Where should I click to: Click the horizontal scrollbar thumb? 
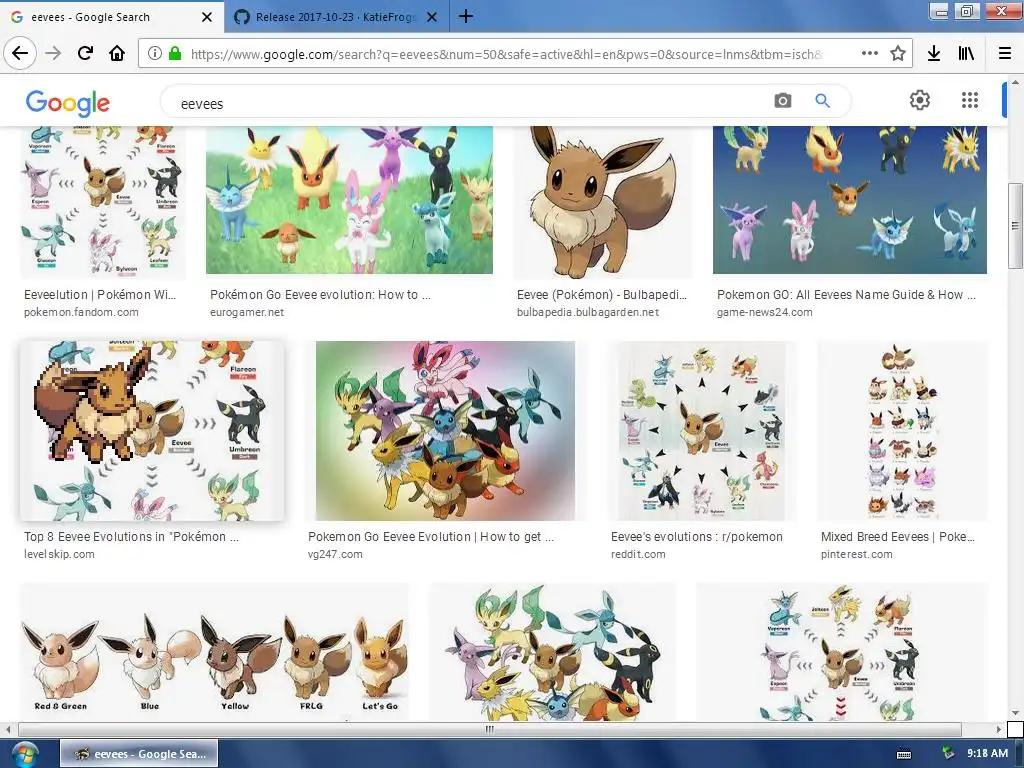(x=490, y=729)
